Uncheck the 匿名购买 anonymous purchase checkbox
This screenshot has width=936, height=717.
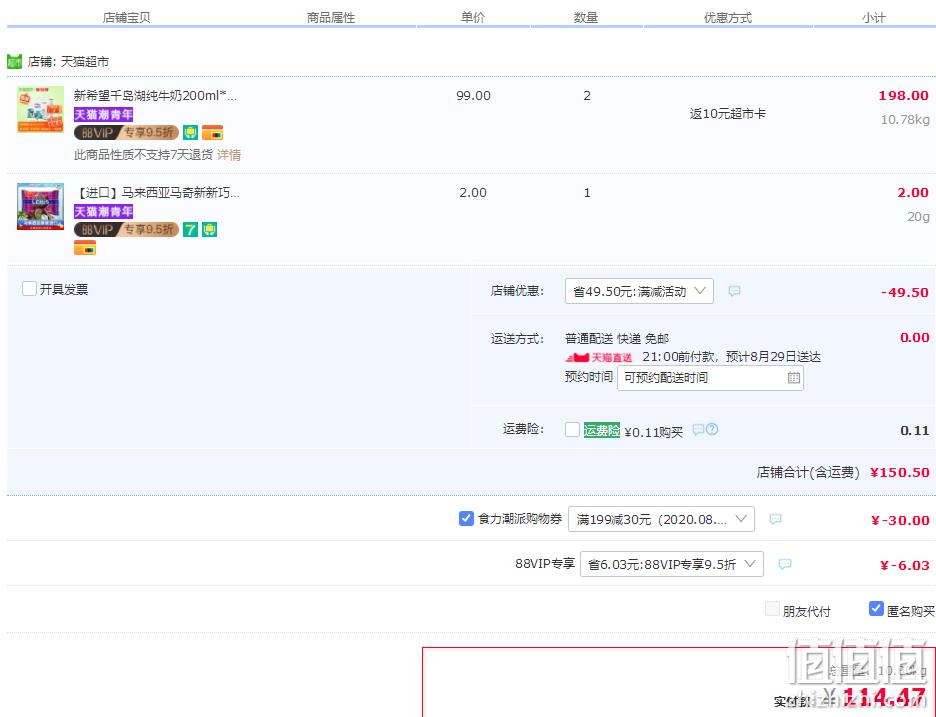(876, 608)
